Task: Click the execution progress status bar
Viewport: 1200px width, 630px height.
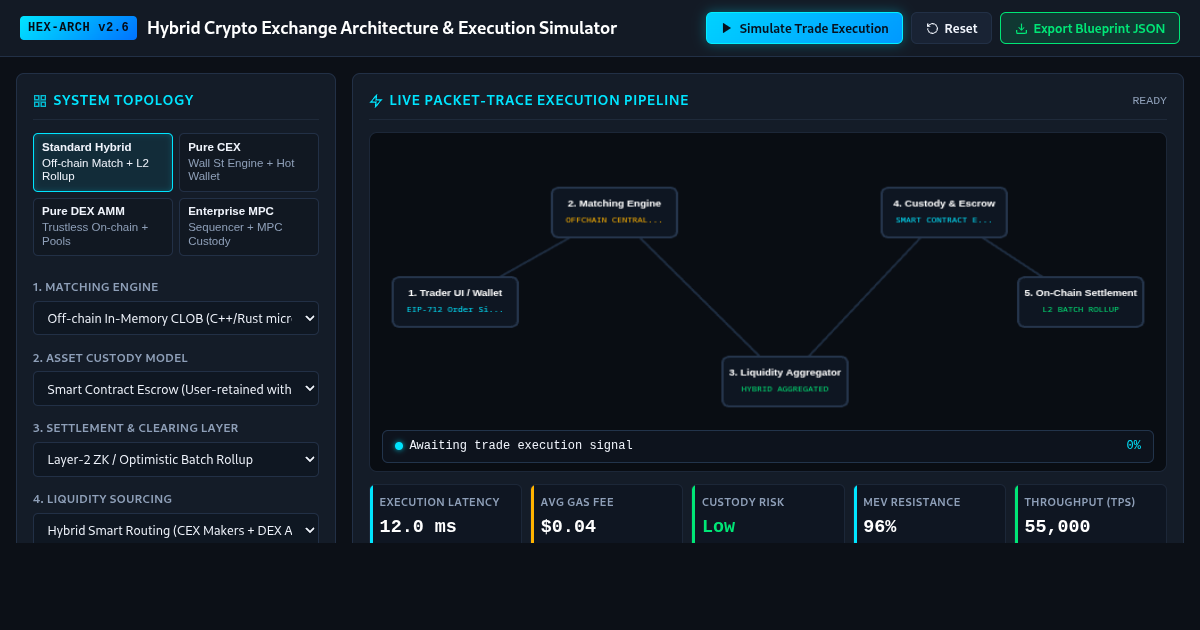Action: pyautogui.click(x=768, y=446)
